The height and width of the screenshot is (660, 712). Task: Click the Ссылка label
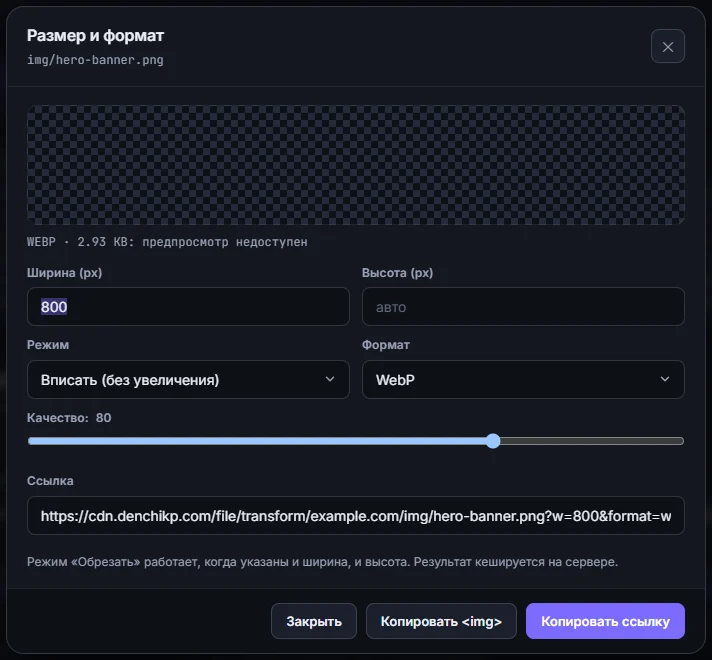50,481
